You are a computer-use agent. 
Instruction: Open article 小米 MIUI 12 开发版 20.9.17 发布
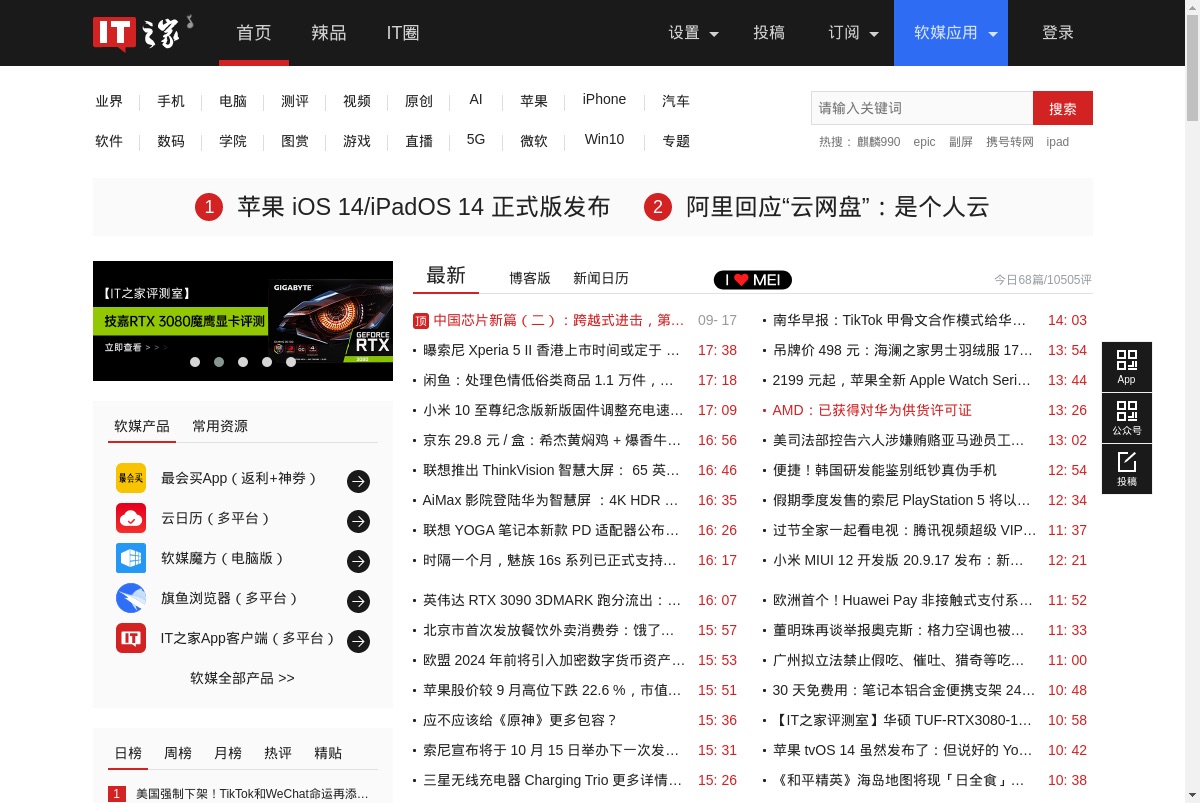(898, 560)
